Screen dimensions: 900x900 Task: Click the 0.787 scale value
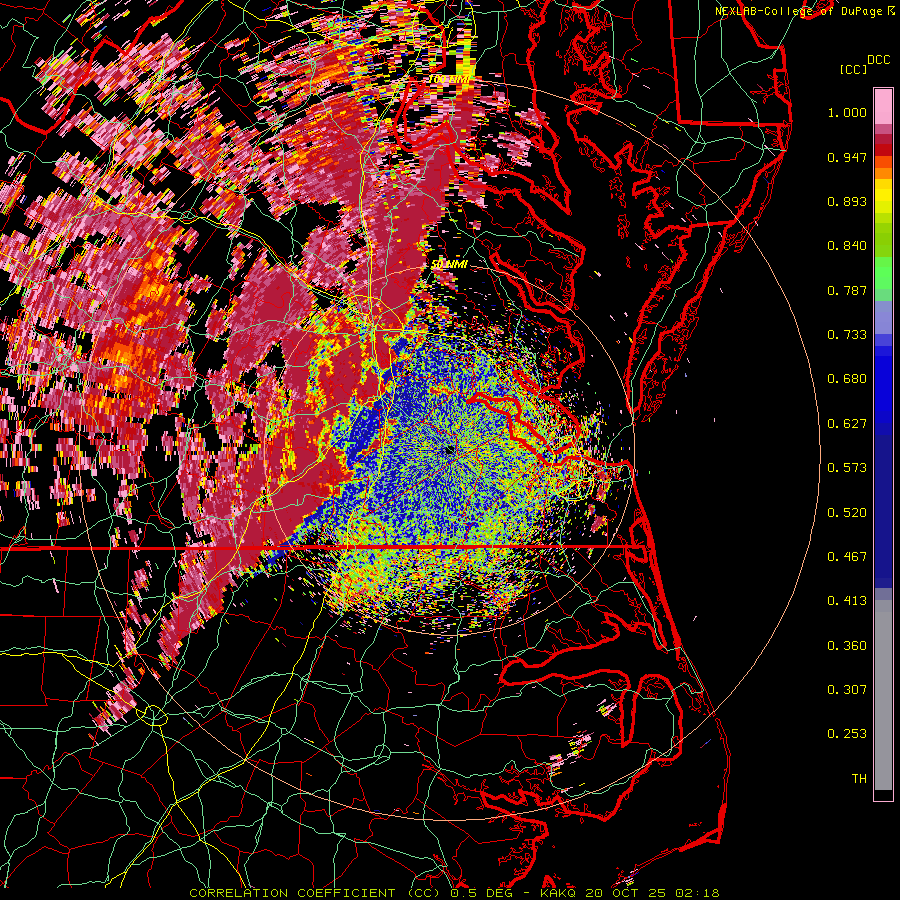pyautogui.click(x=847, y=290)
